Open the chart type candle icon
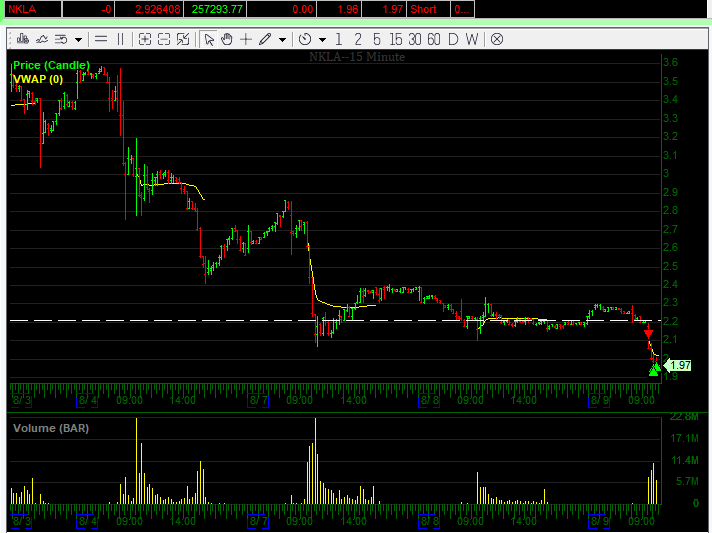712x533 pixels. click(x=22, y=39)
